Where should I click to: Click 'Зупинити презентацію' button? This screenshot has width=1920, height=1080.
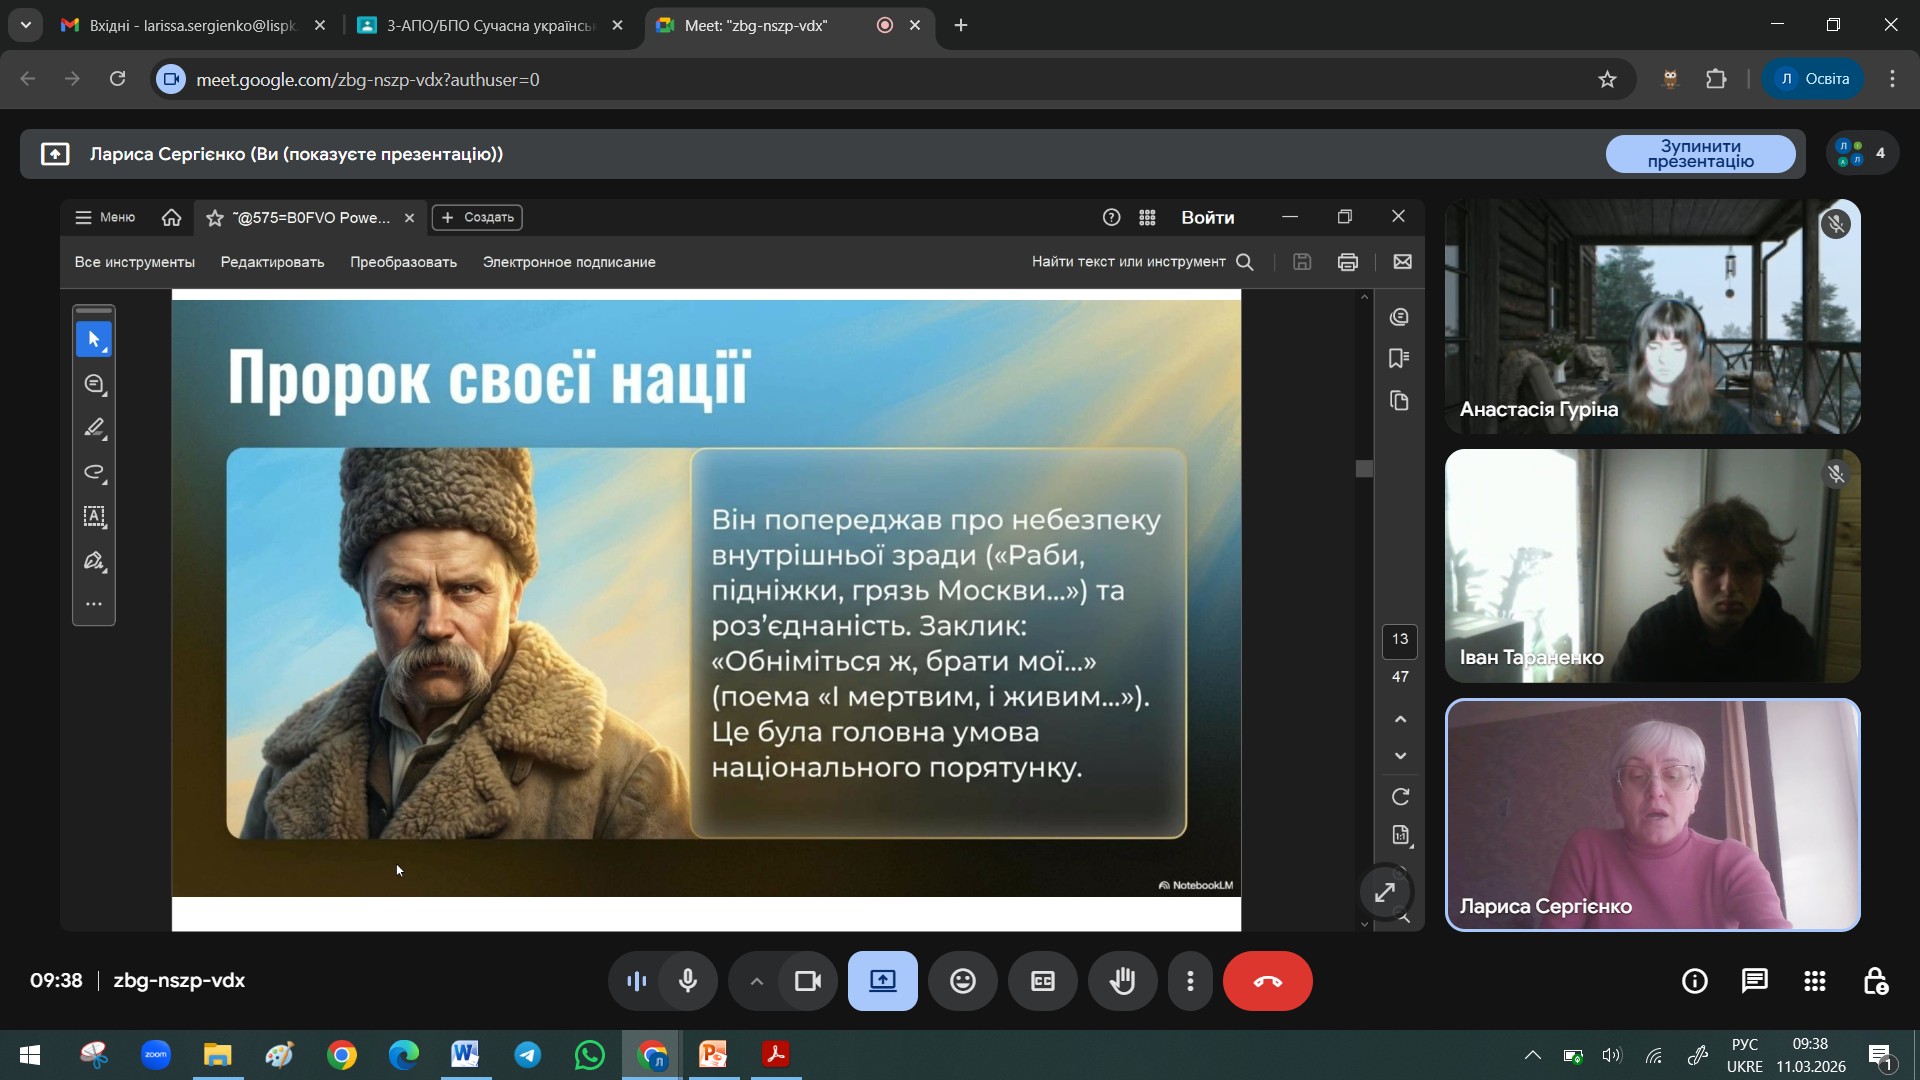1699,154
